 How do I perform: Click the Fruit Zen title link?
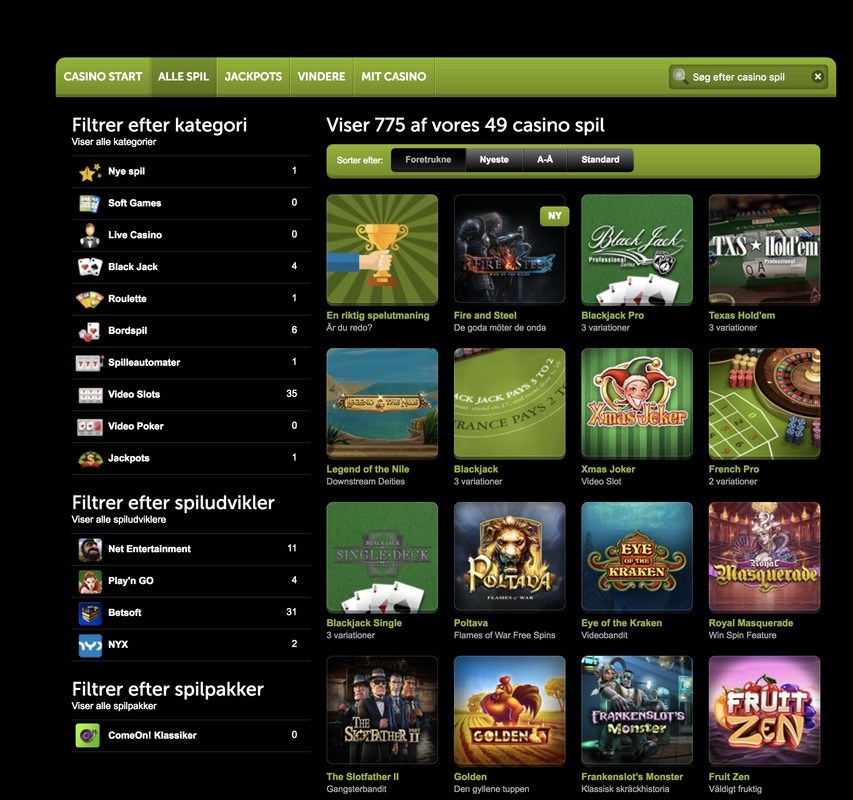729,777
